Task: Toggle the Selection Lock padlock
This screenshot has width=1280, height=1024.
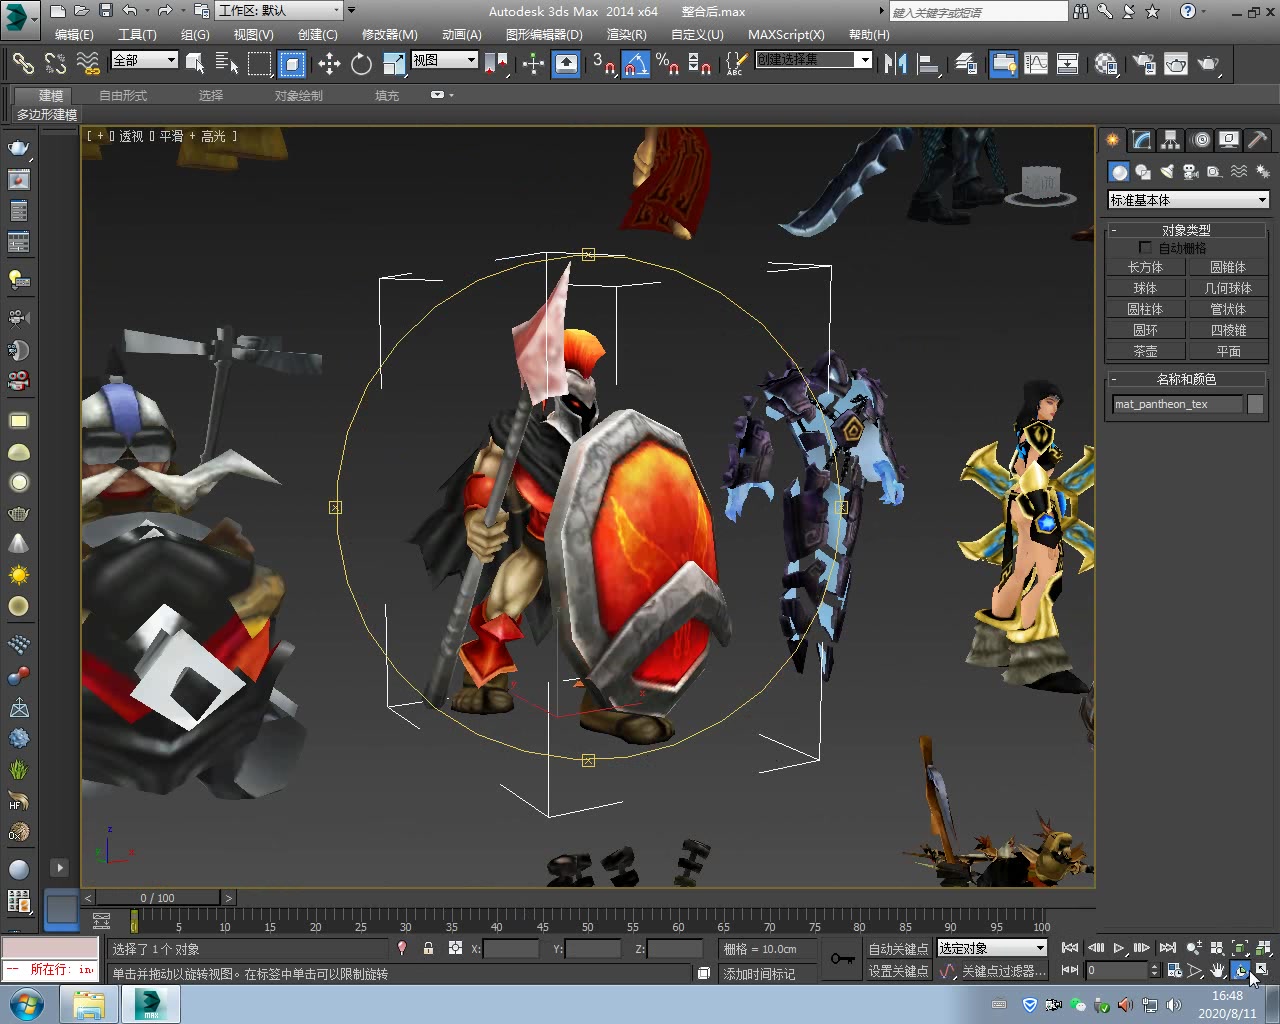Action: click(x=428, y=948)
